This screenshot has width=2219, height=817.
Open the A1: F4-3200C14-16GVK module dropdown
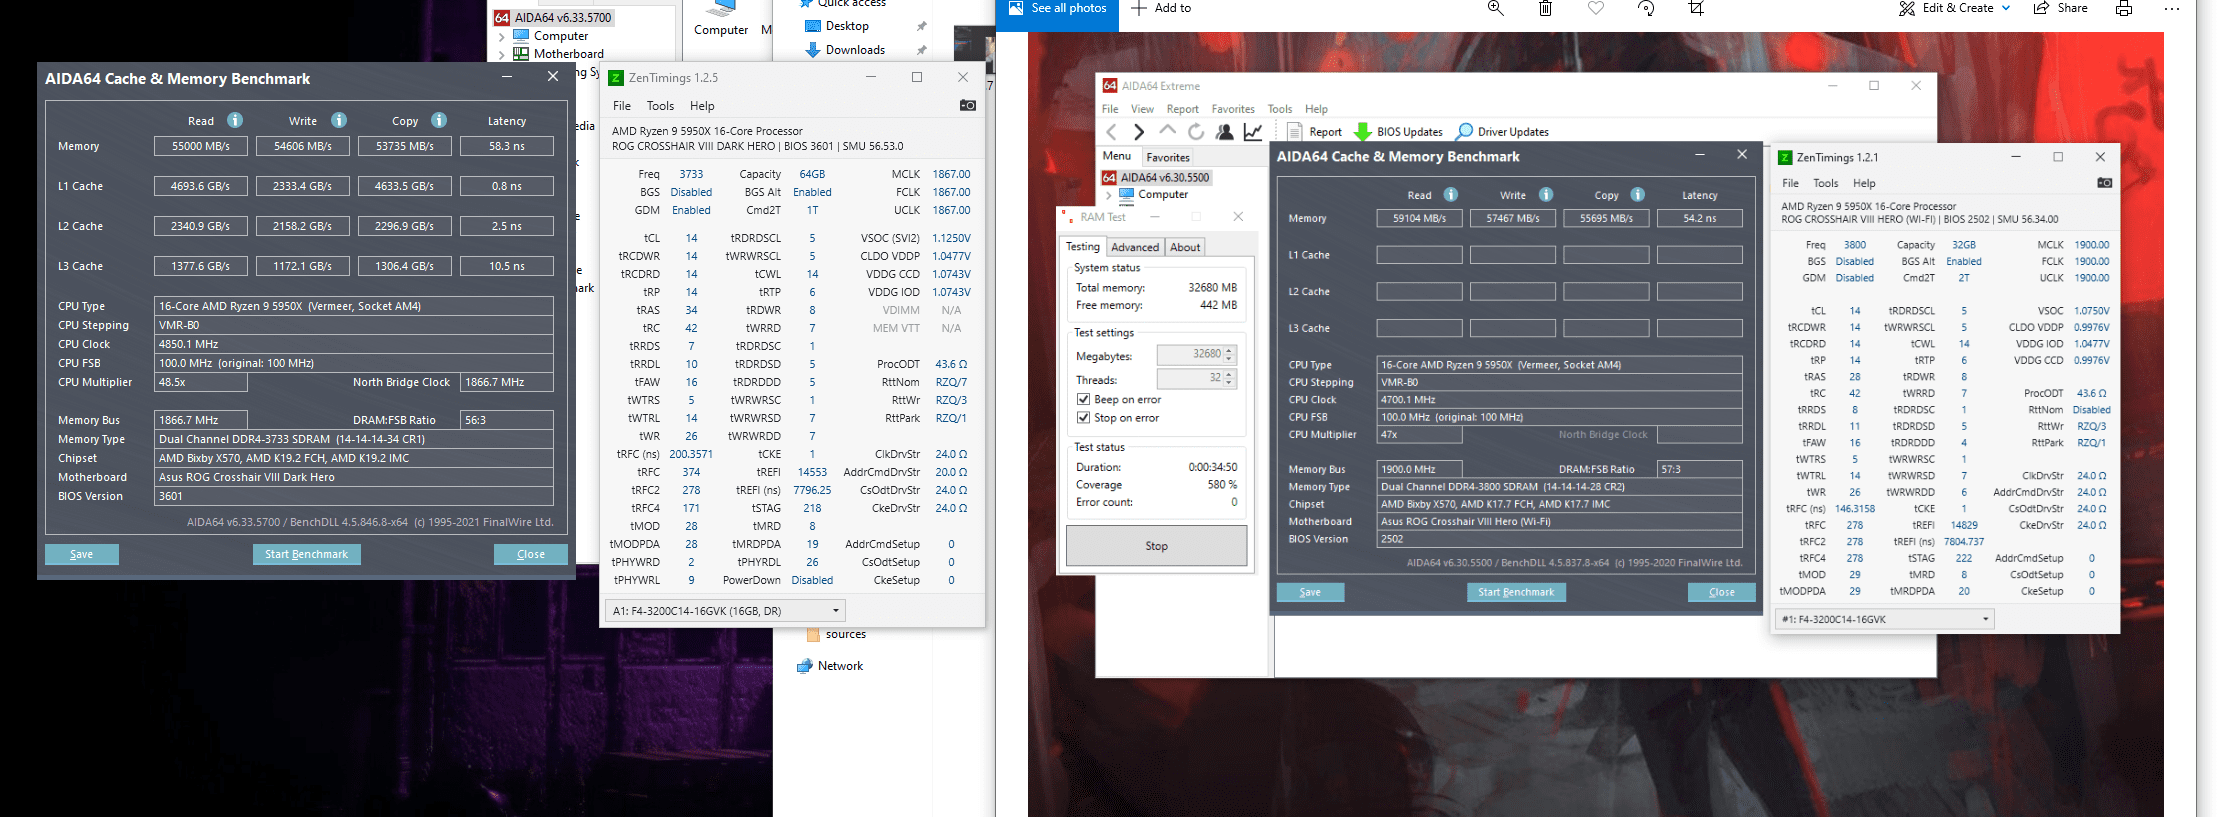[x=726, y=610]
